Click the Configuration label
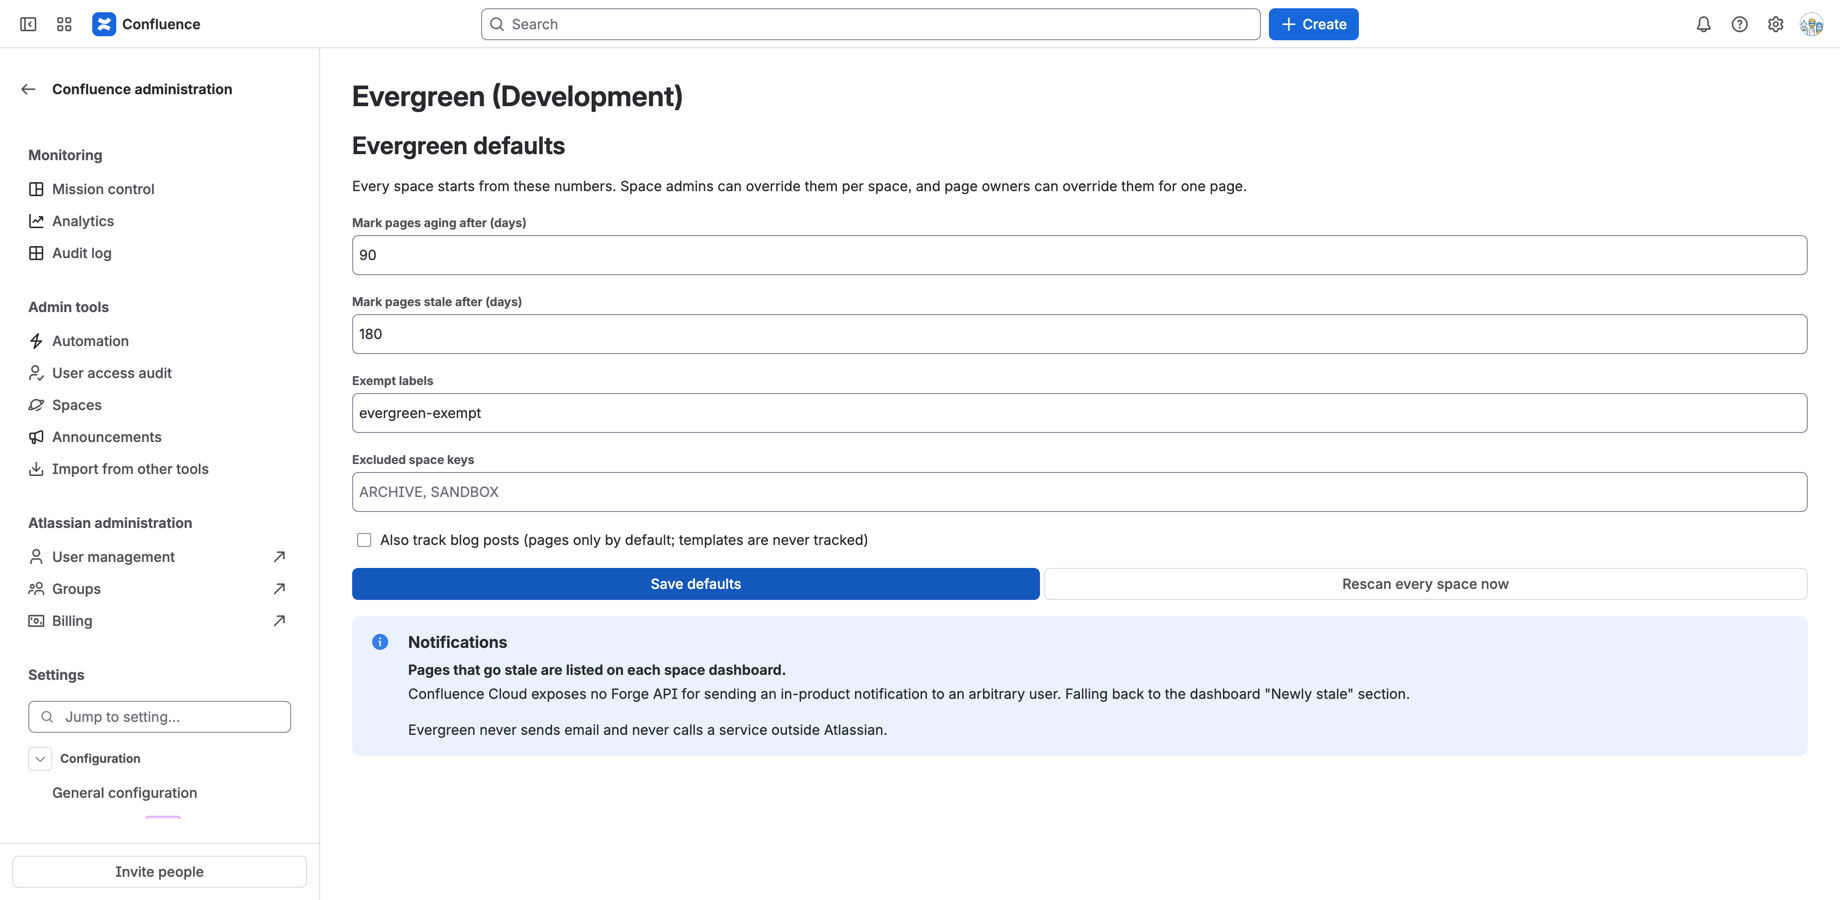1840x900 pixels. coord(100,759)
